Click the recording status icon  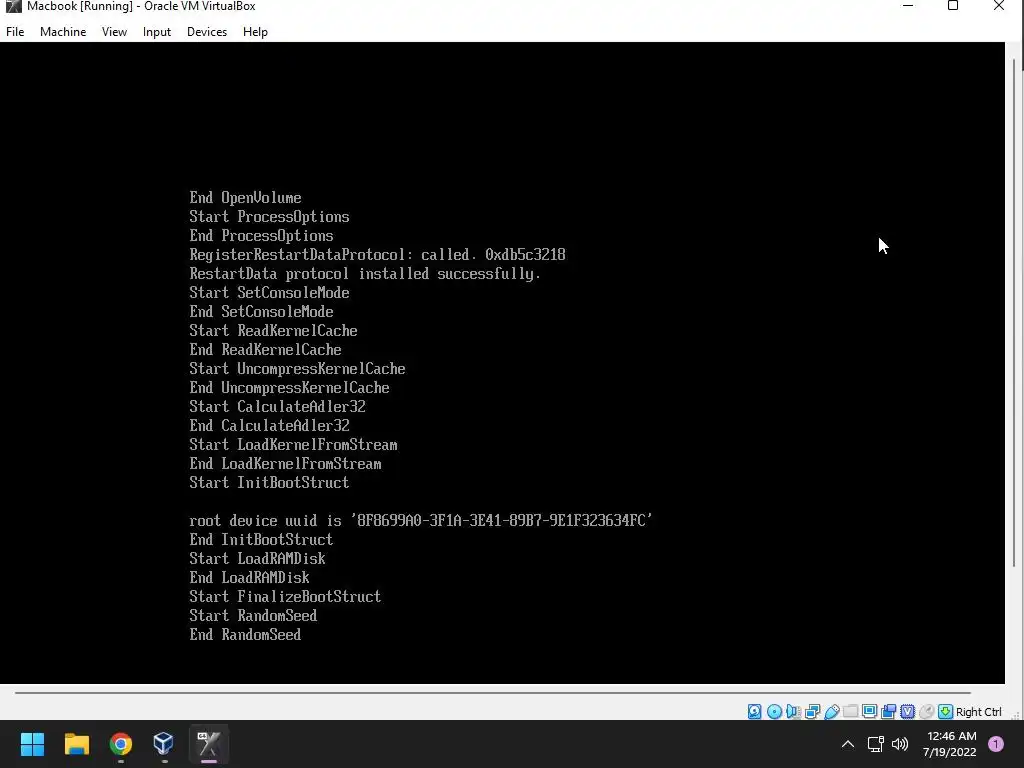888,712
